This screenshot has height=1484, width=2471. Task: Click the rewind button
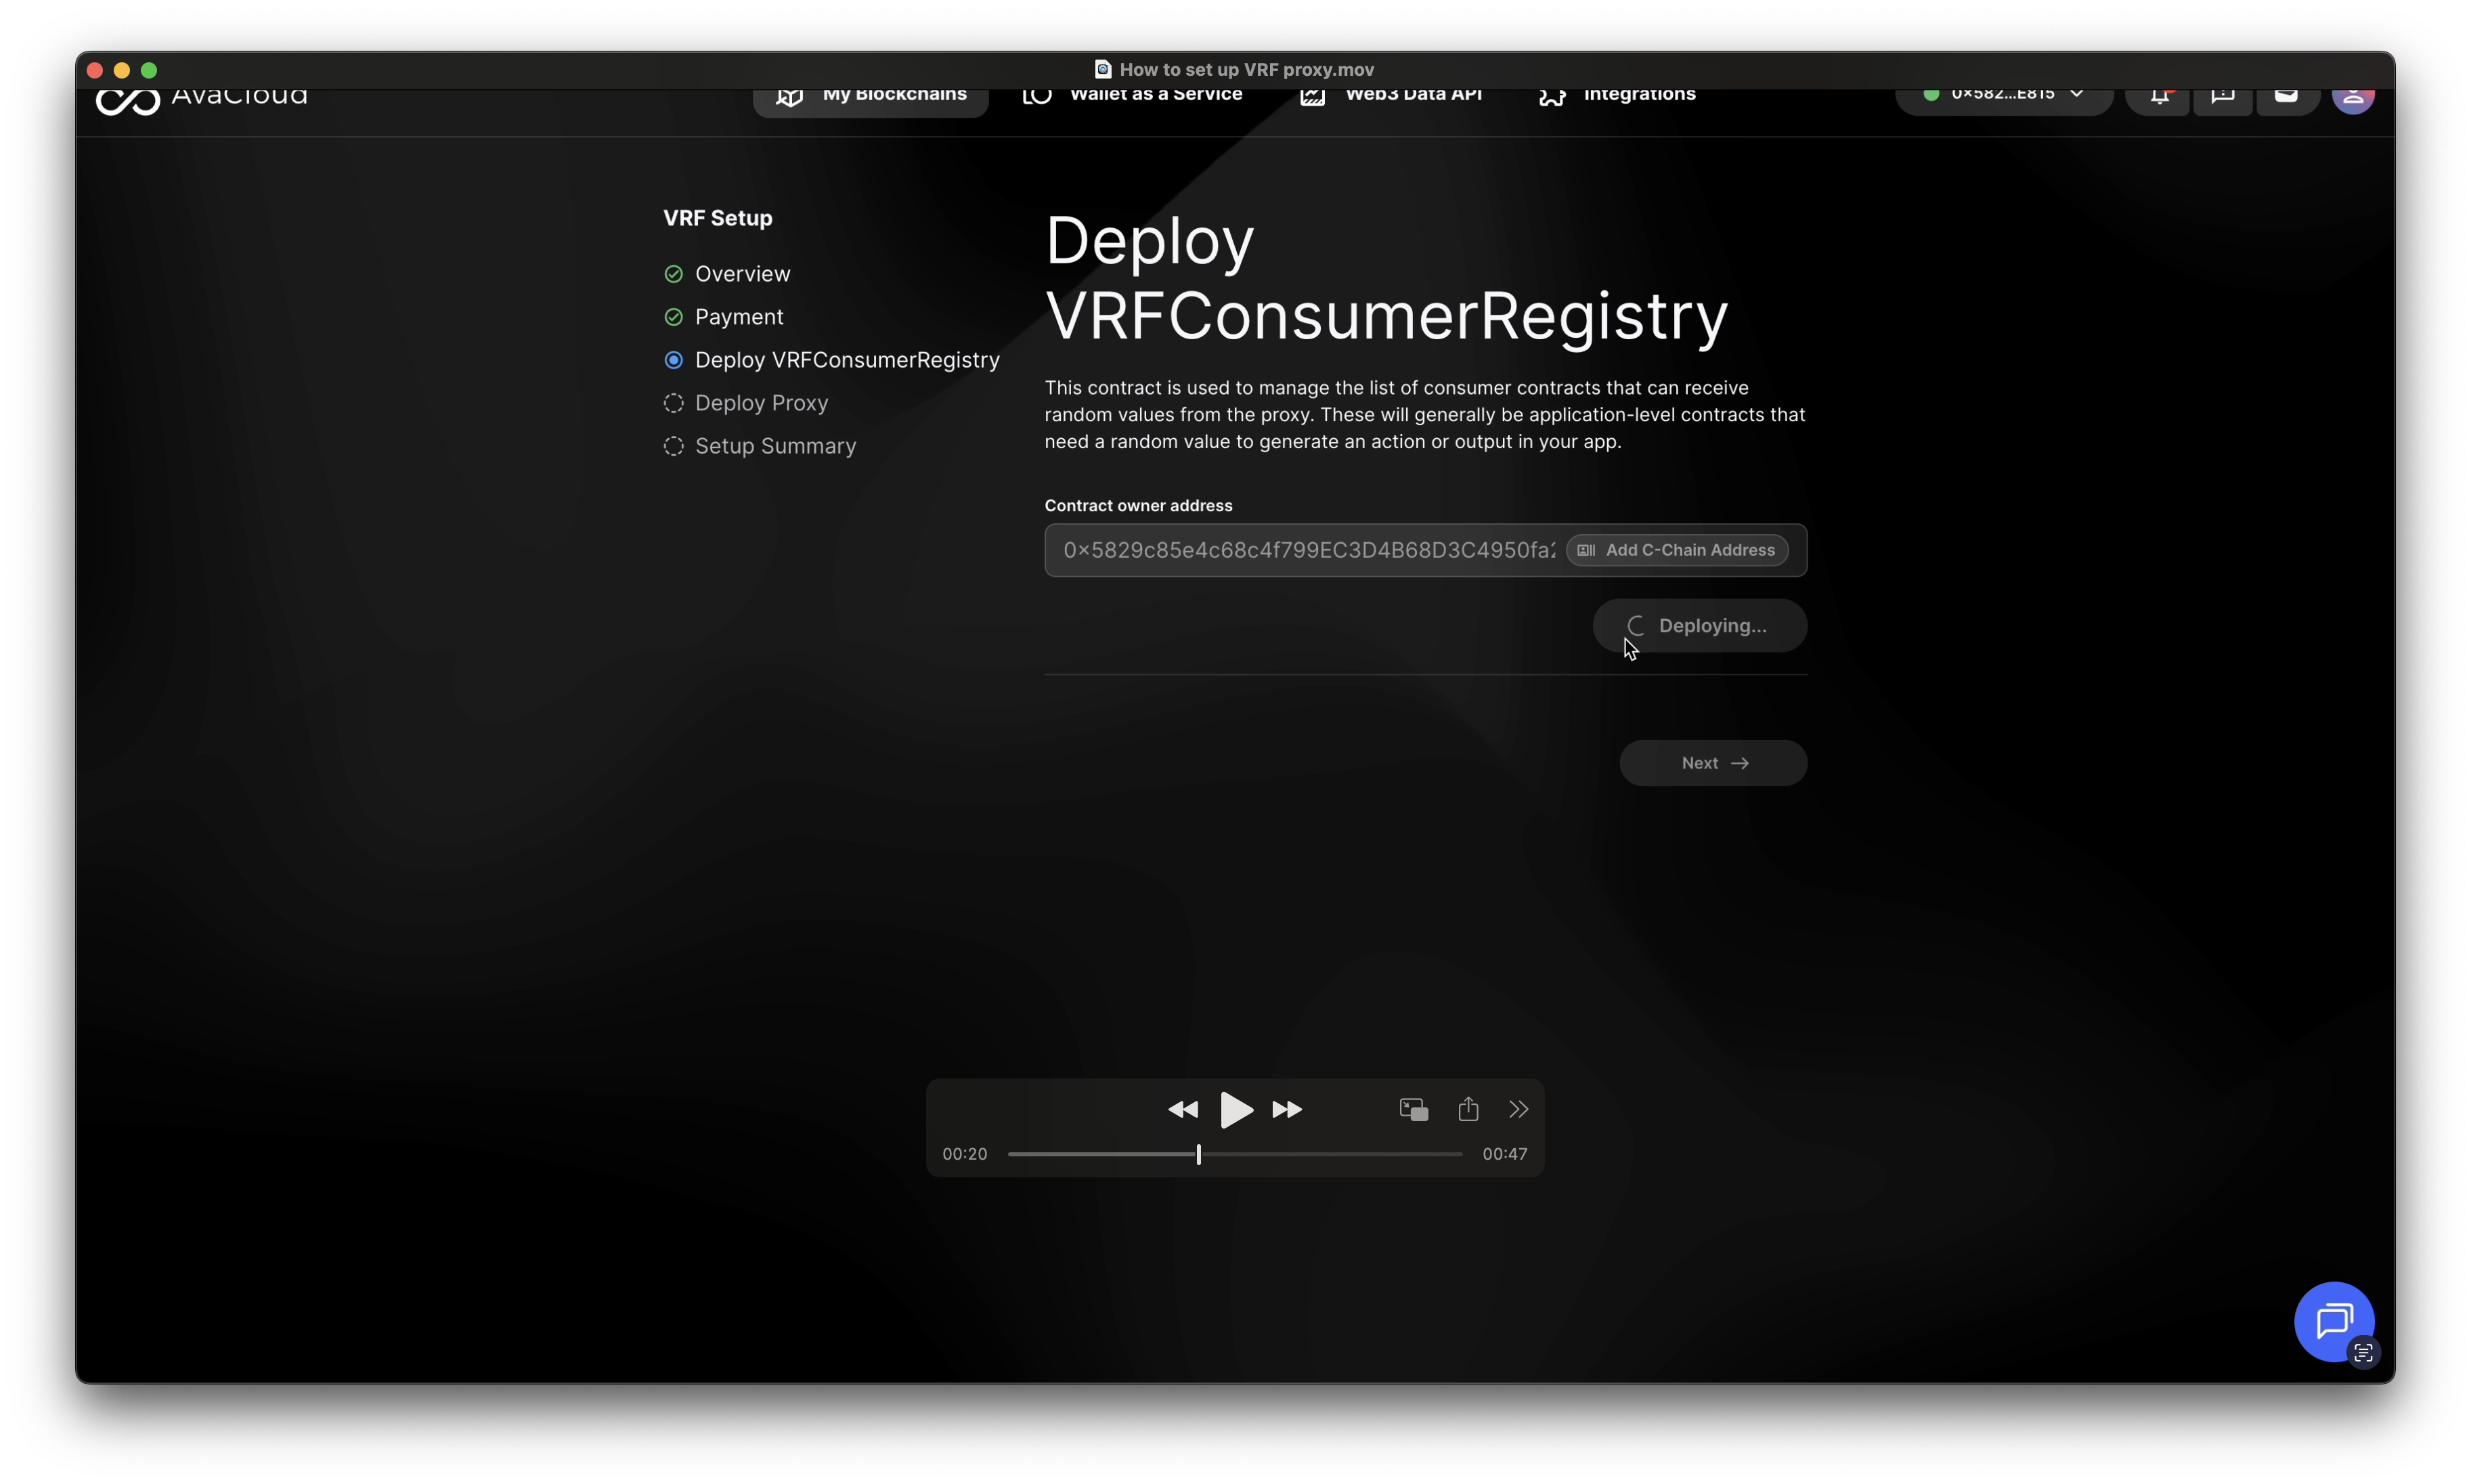[1183, 1109]
